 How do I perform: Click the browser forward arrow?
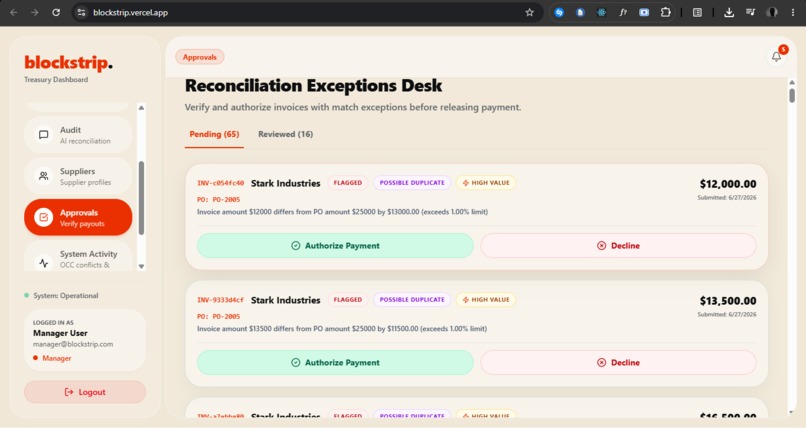(34, 12)
